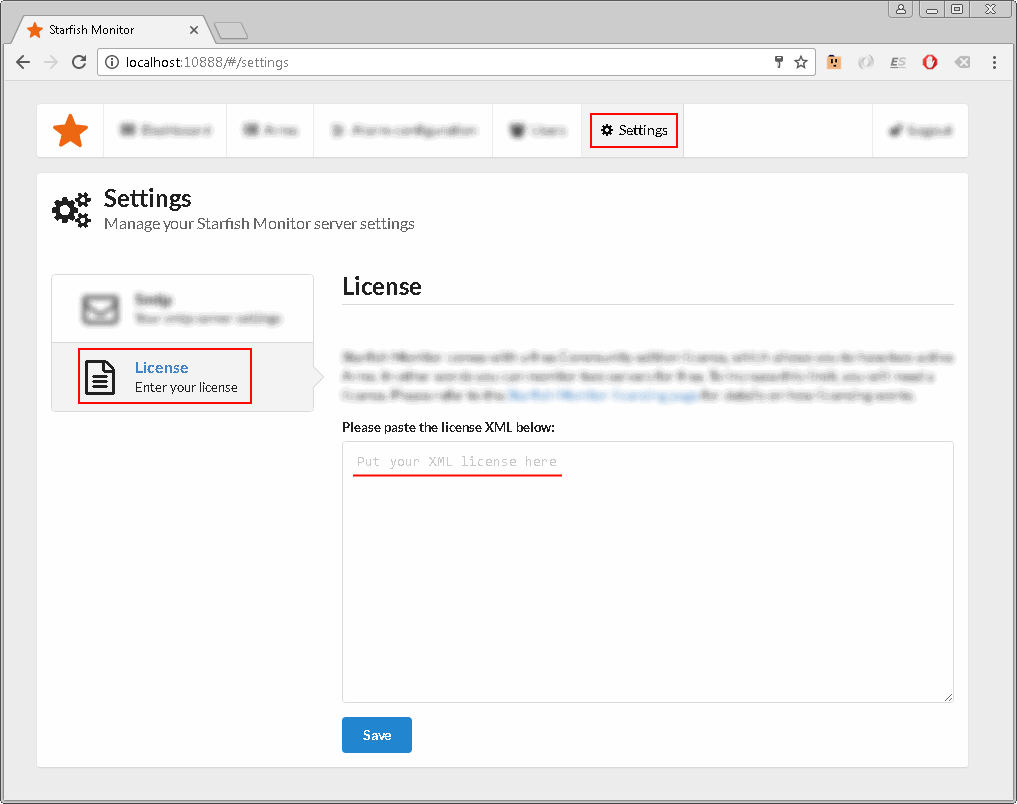Click the address bar URL
Image resolution: width=1017 pixels, height=804 pixels.
click(x=207, y=62)
